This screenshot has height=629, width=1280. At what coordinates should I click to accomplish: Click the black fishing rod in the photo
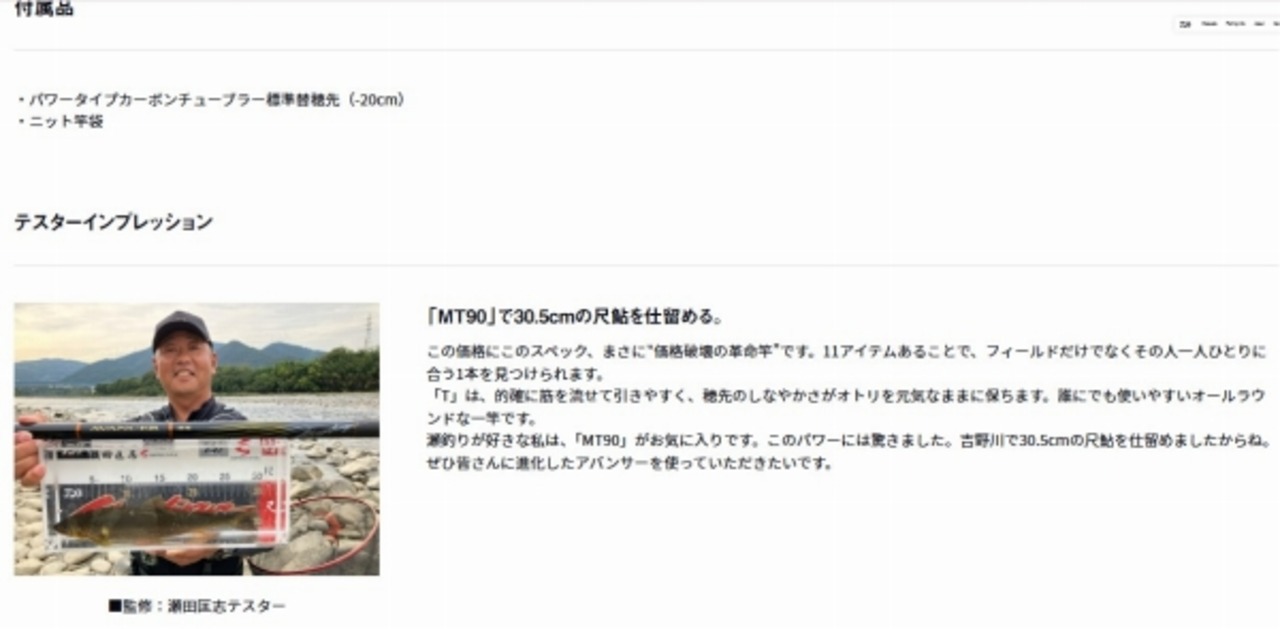click(x=196, y=431)
